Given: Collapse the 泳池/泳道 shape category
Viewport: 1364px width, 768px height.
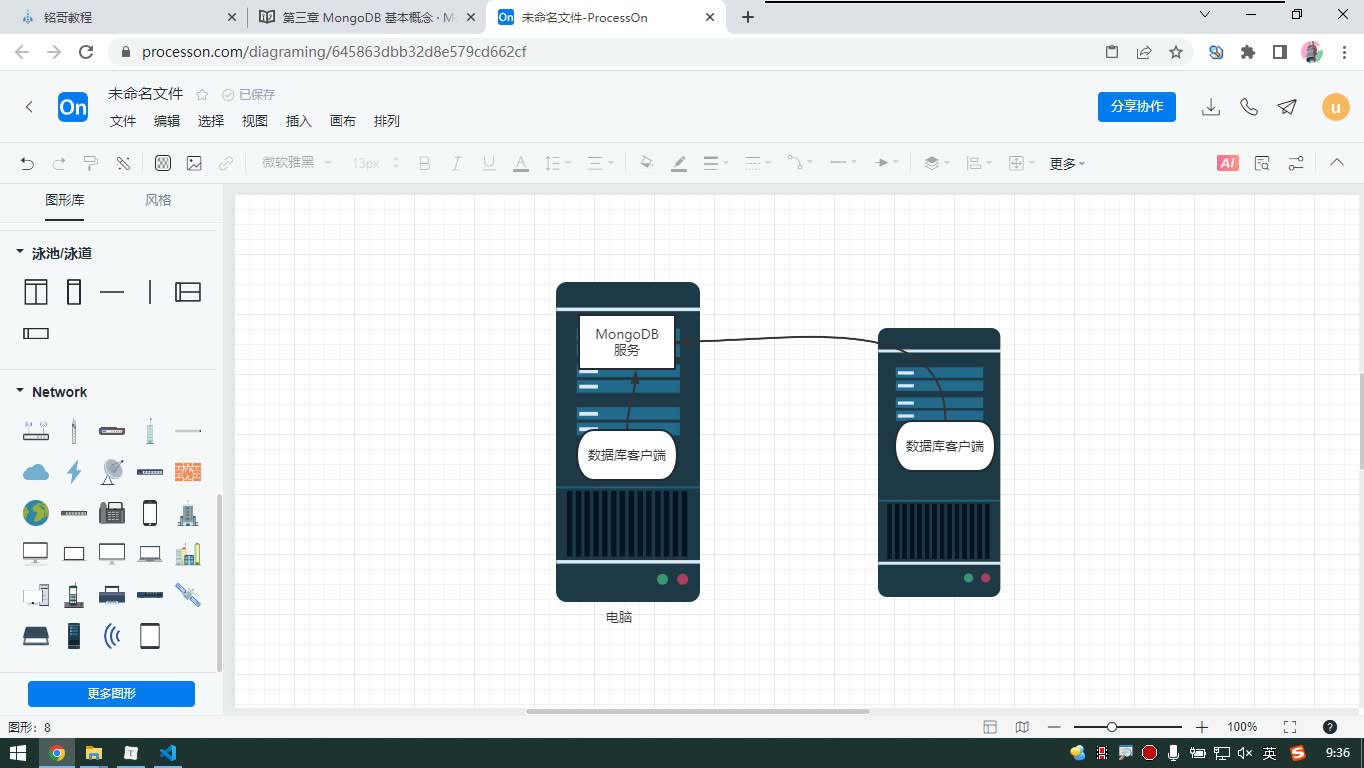Looking at the screenshot, I should (19, 253).
